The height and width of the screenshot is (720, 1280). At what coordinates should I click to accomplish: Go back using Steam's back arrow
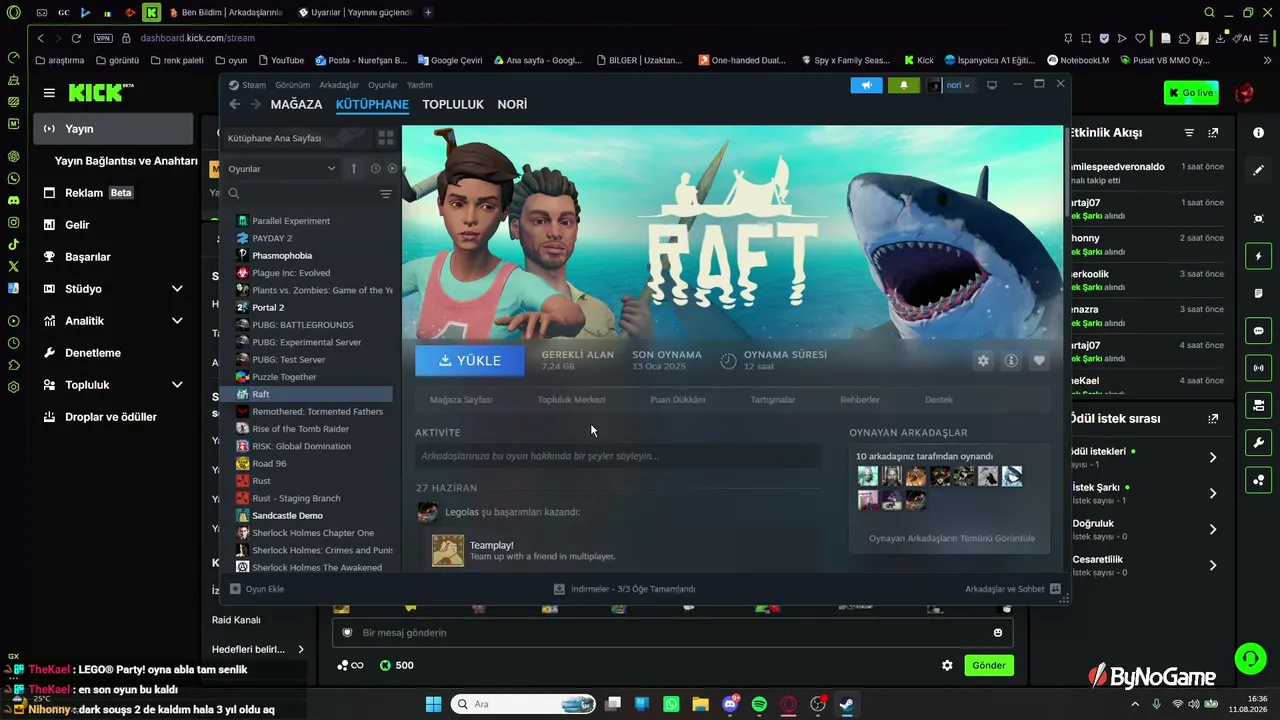pyautogui.click(x=235, y=104)
